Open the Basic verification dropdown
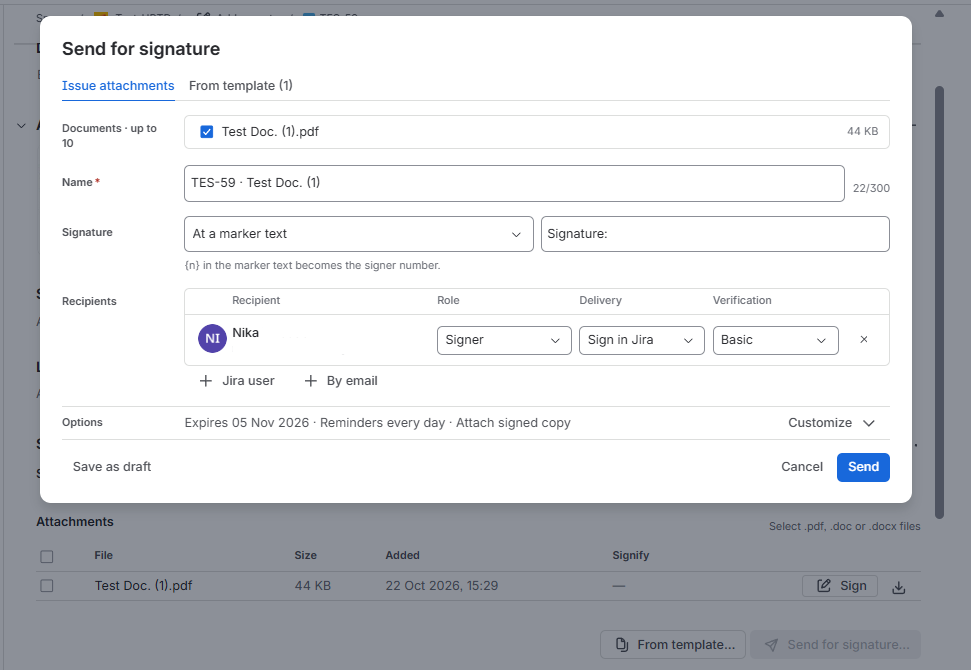971x670 pixels. click(775, 341)
